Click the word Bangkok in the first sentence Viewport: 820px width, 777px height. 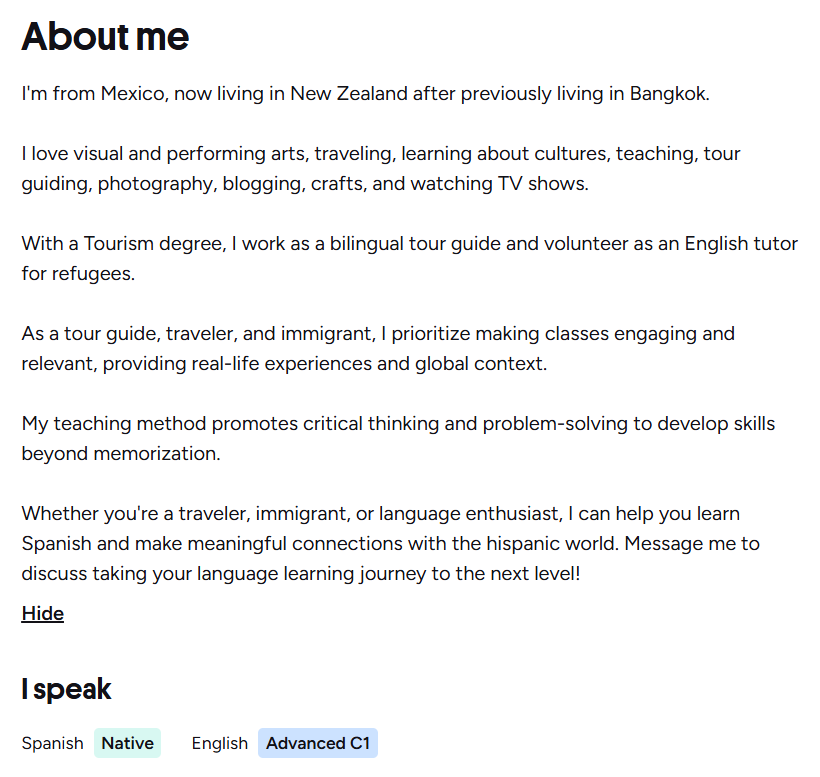pyautogui.click(x=669, y=94)
